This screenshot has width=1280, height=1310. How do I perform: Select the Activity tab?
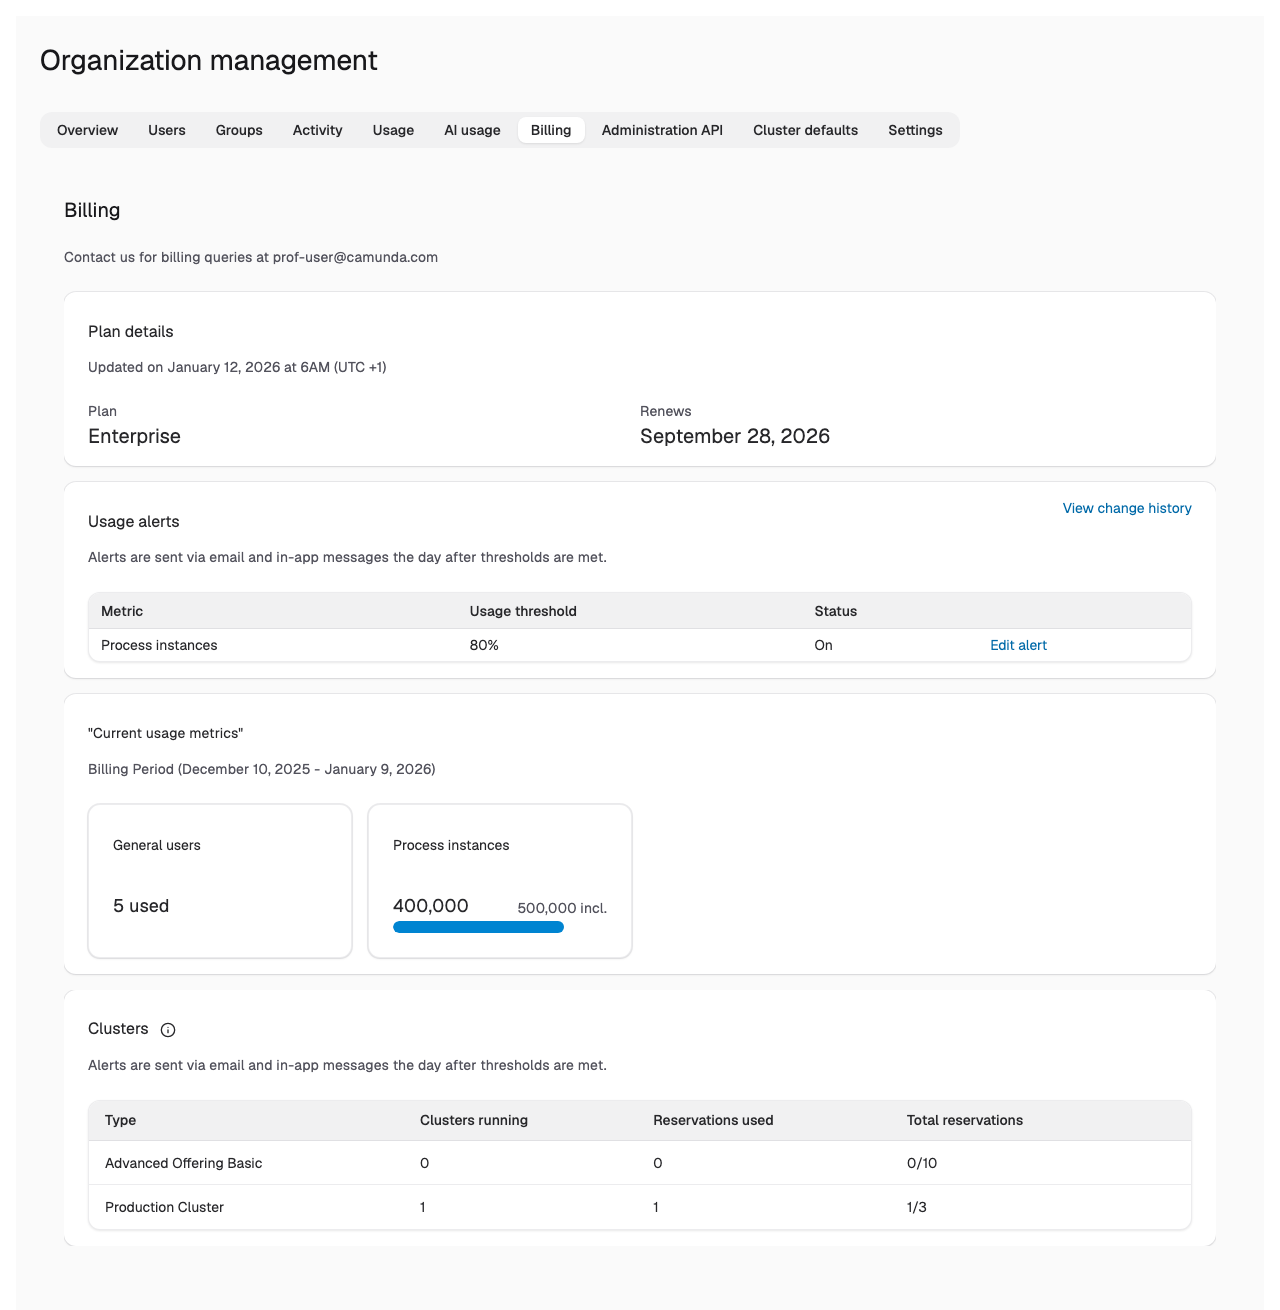click(x=318, y=130)
